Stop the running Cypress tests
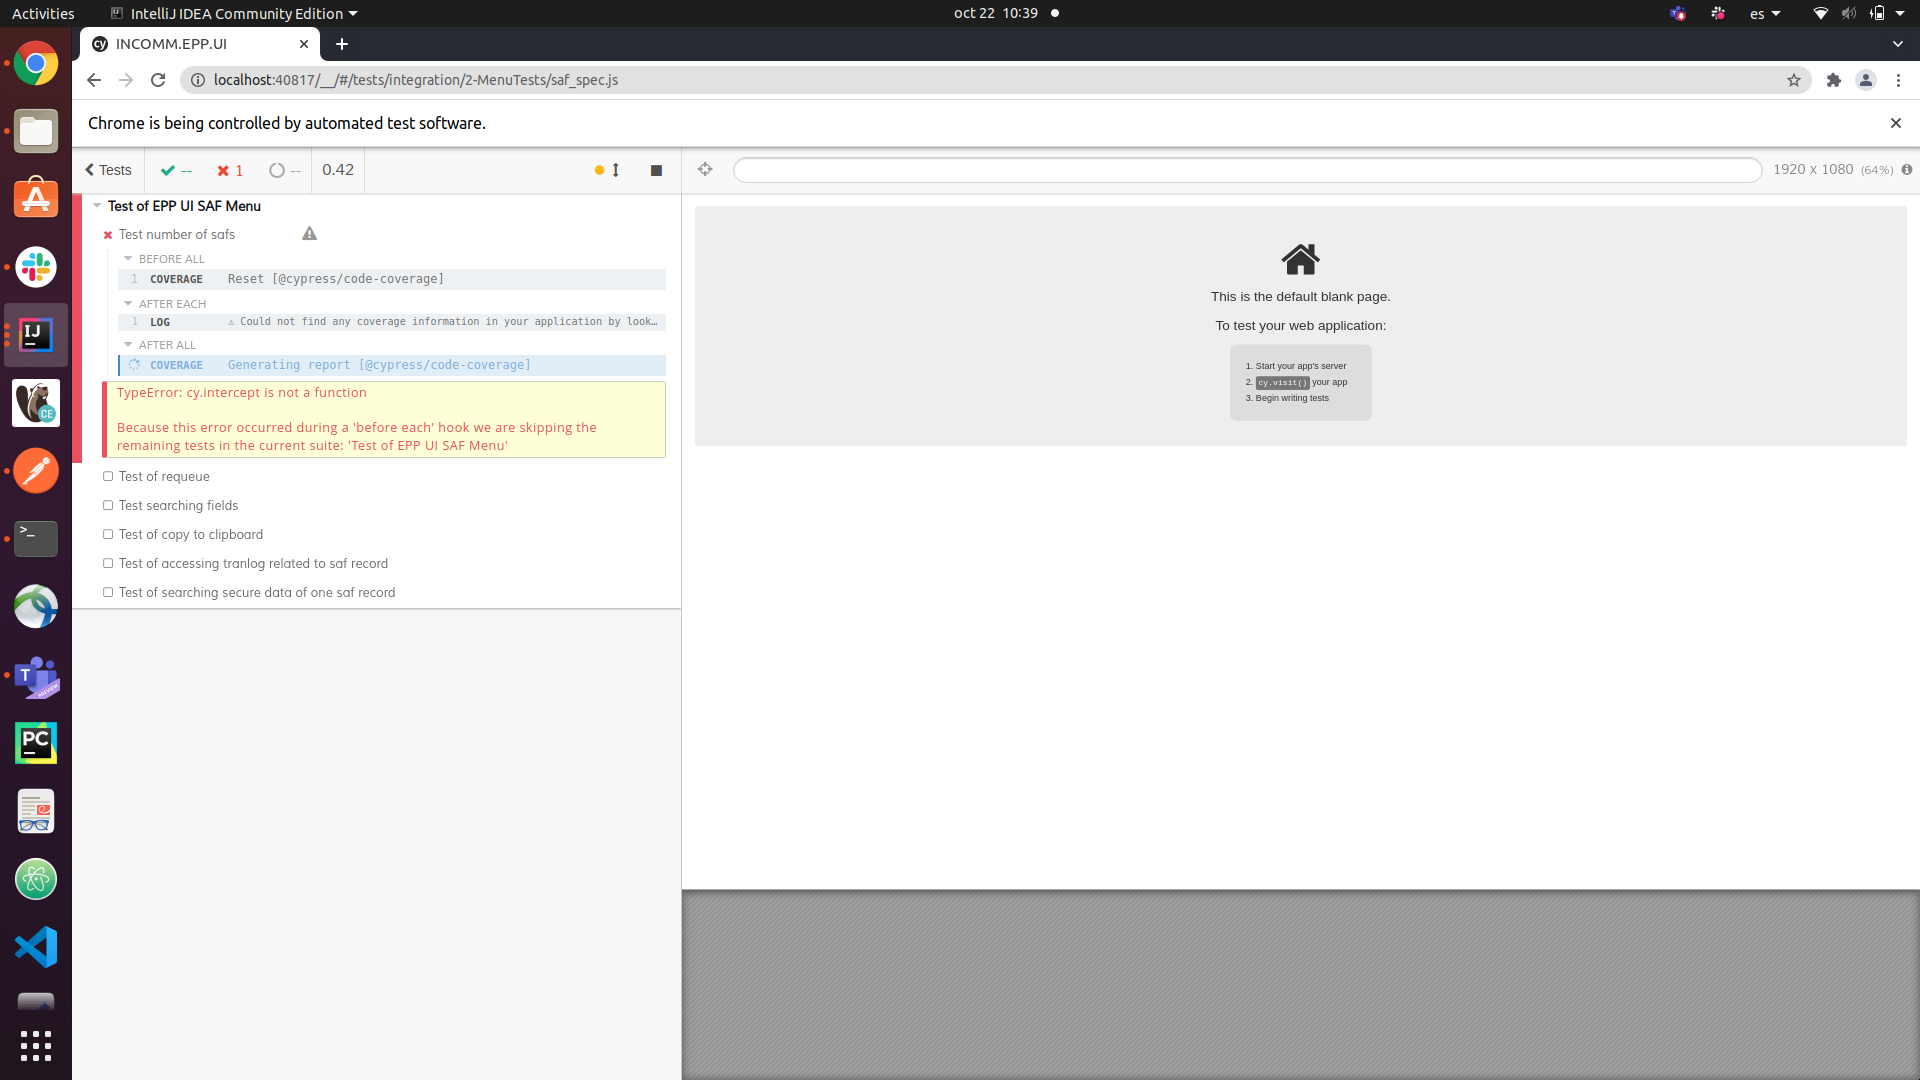This screenshot has height=1080, width=1920. 657,170
